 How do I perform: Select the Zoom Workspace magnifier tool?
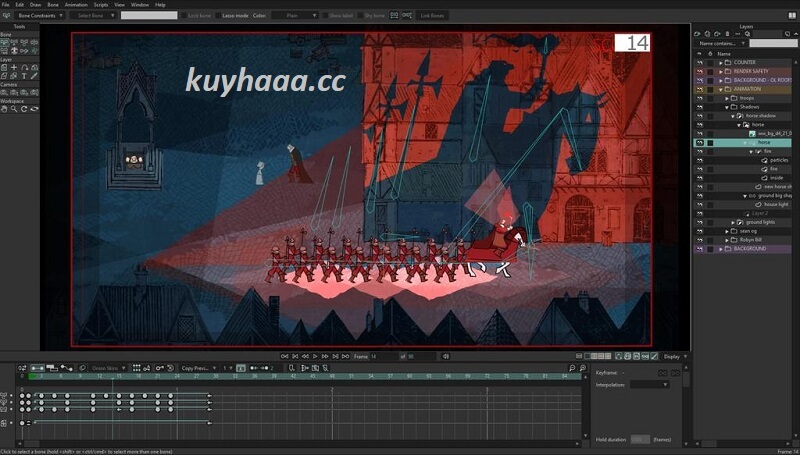coord(14,109)
